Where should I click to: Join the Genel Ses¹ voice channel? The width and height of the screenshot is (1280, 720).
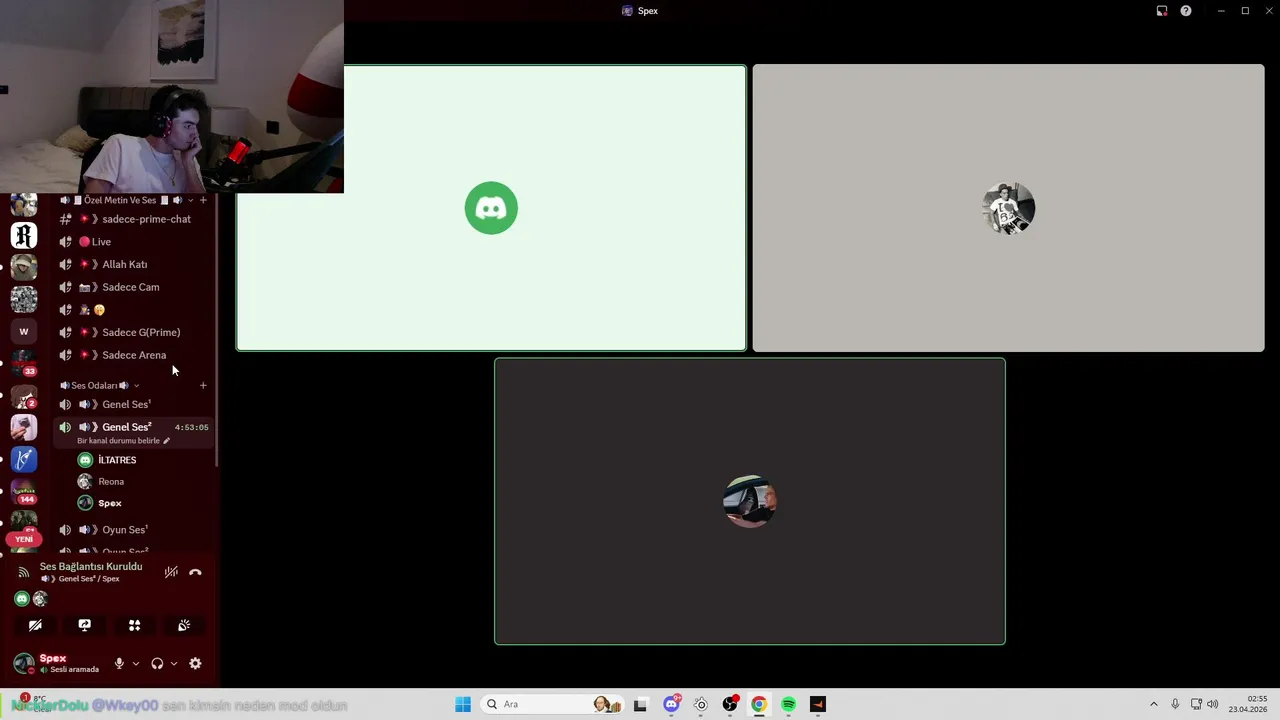[x=134, y=404]
